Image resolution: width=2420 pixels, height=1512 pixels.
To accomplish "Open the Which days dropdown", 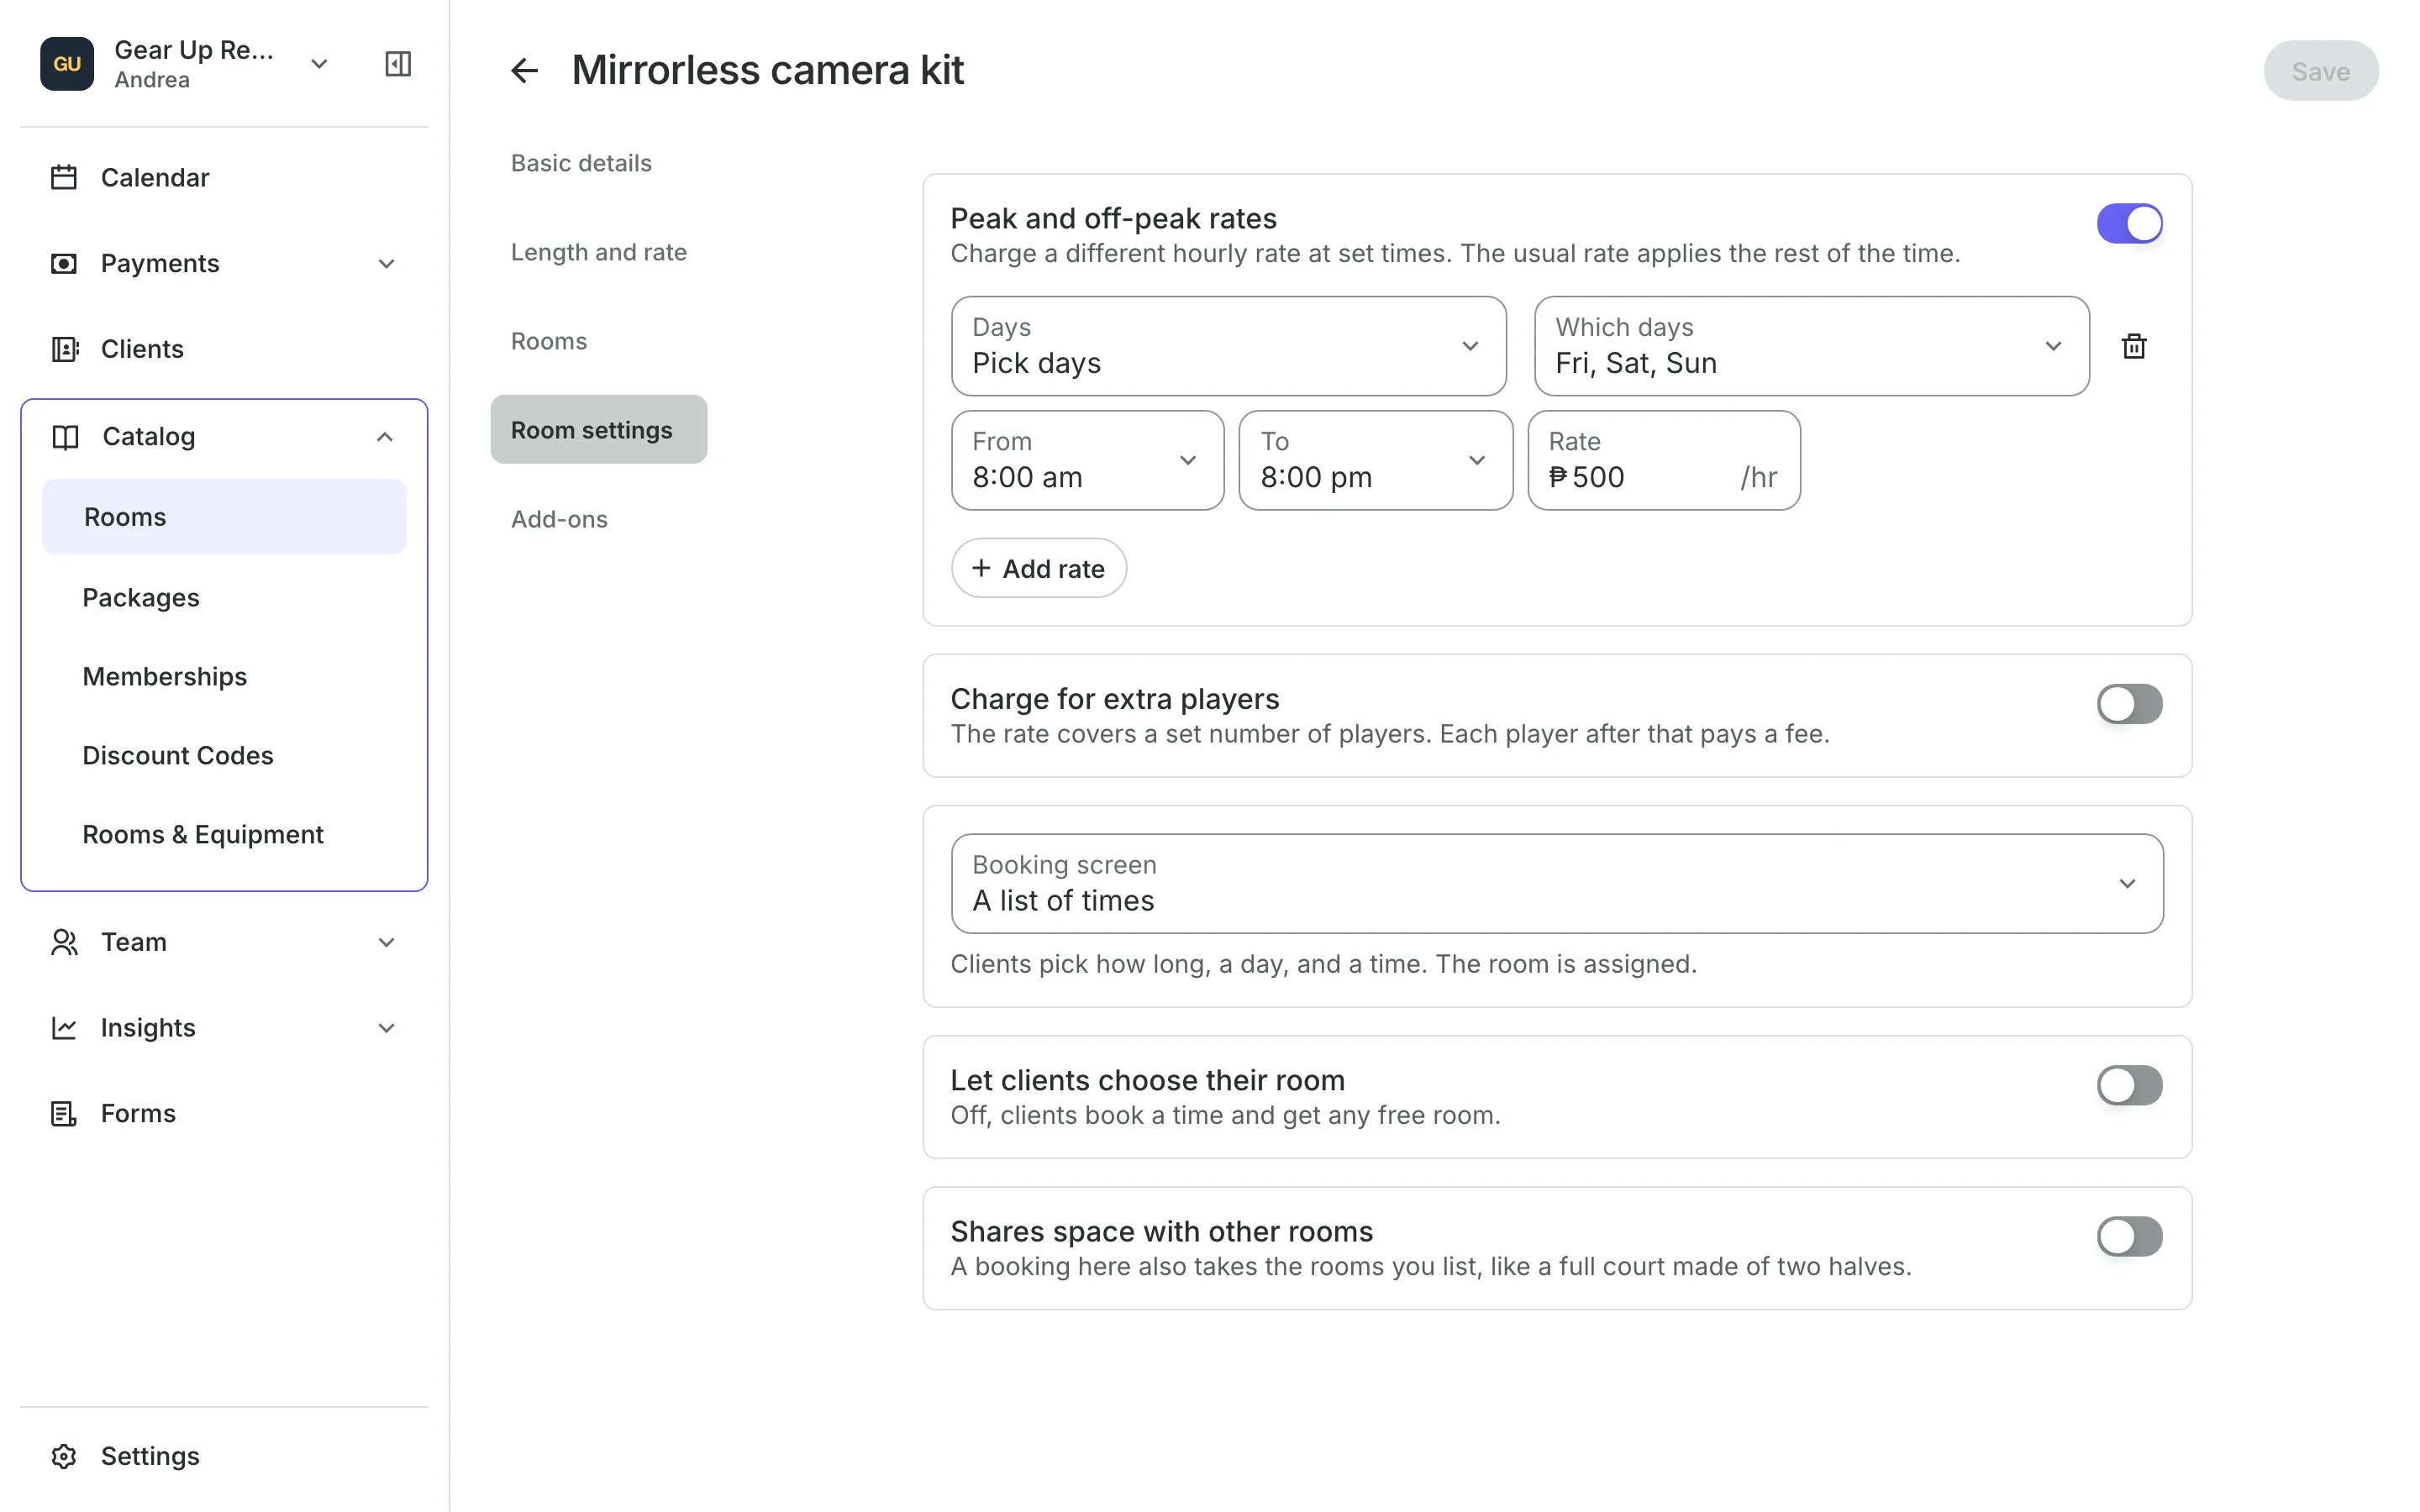I will pyautogui.click(x=1811, y=346).
